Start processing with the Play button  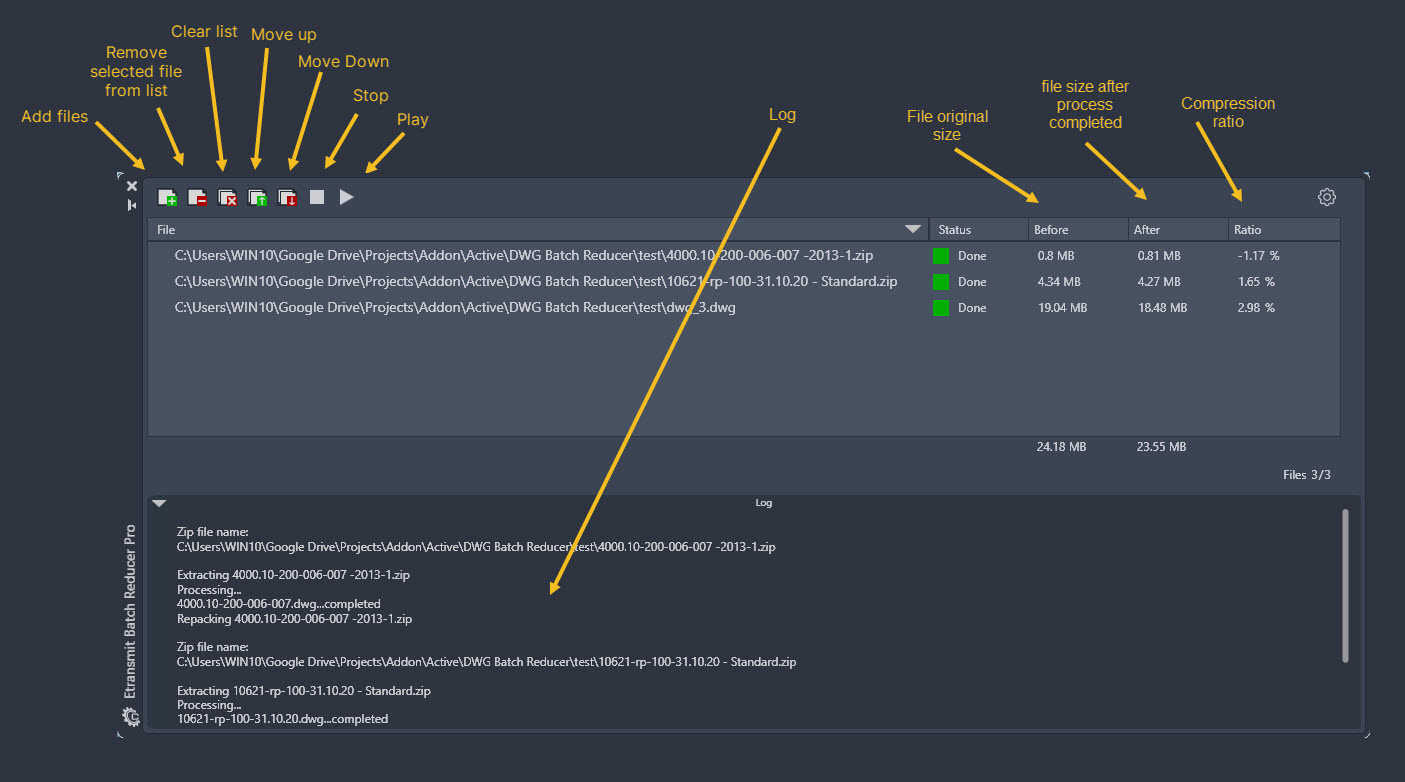pyautogui.click(x=346, y=198)
